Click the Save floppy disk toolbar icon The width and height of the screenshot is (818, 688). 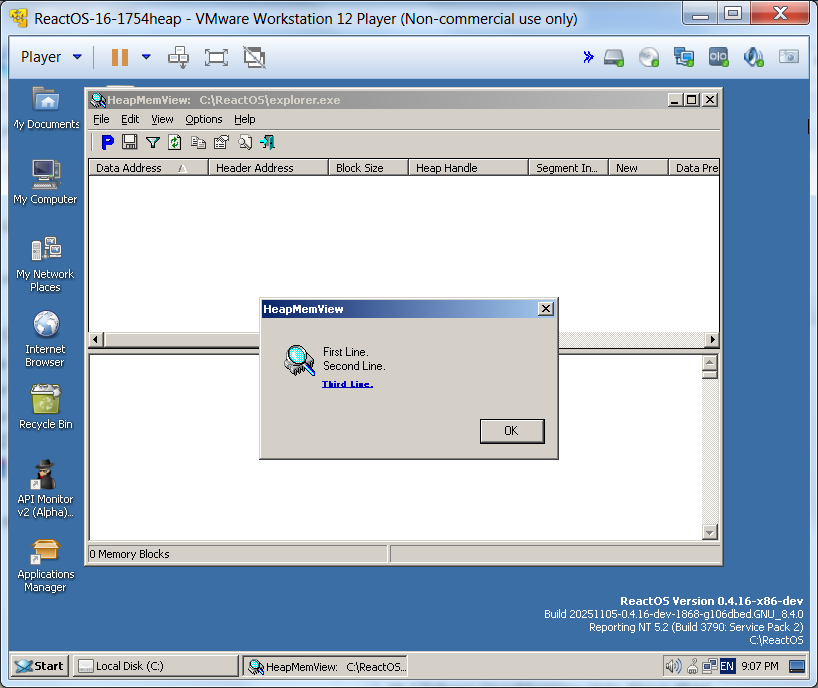point(130,142)
